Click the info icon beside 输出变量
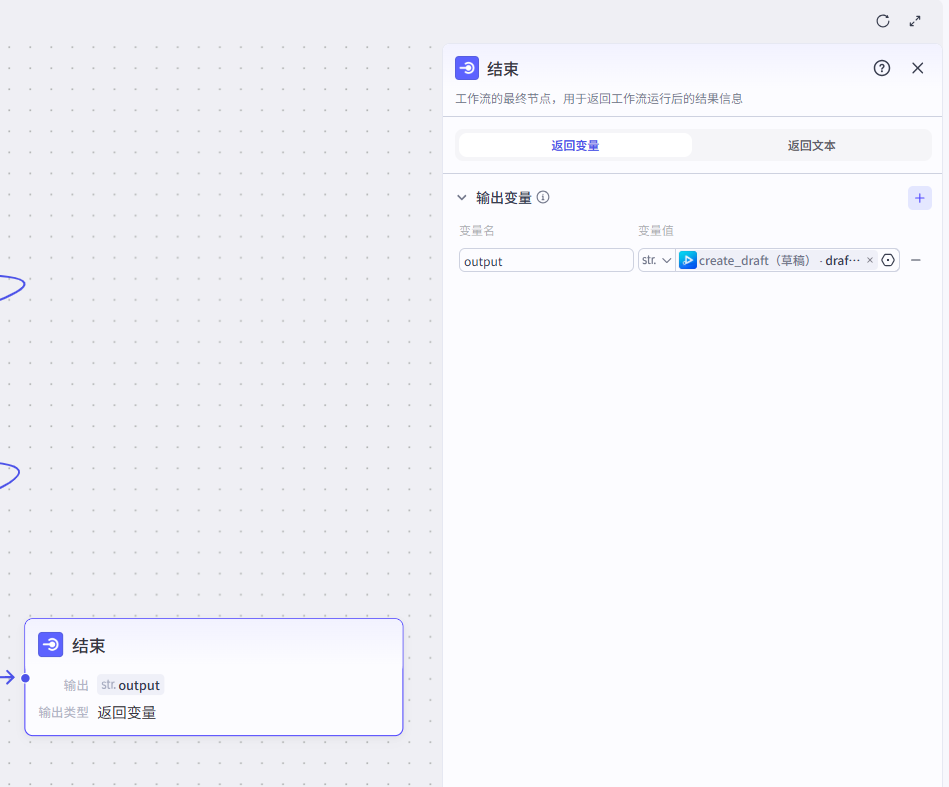949x787 pixels. [x=543, y=197]
